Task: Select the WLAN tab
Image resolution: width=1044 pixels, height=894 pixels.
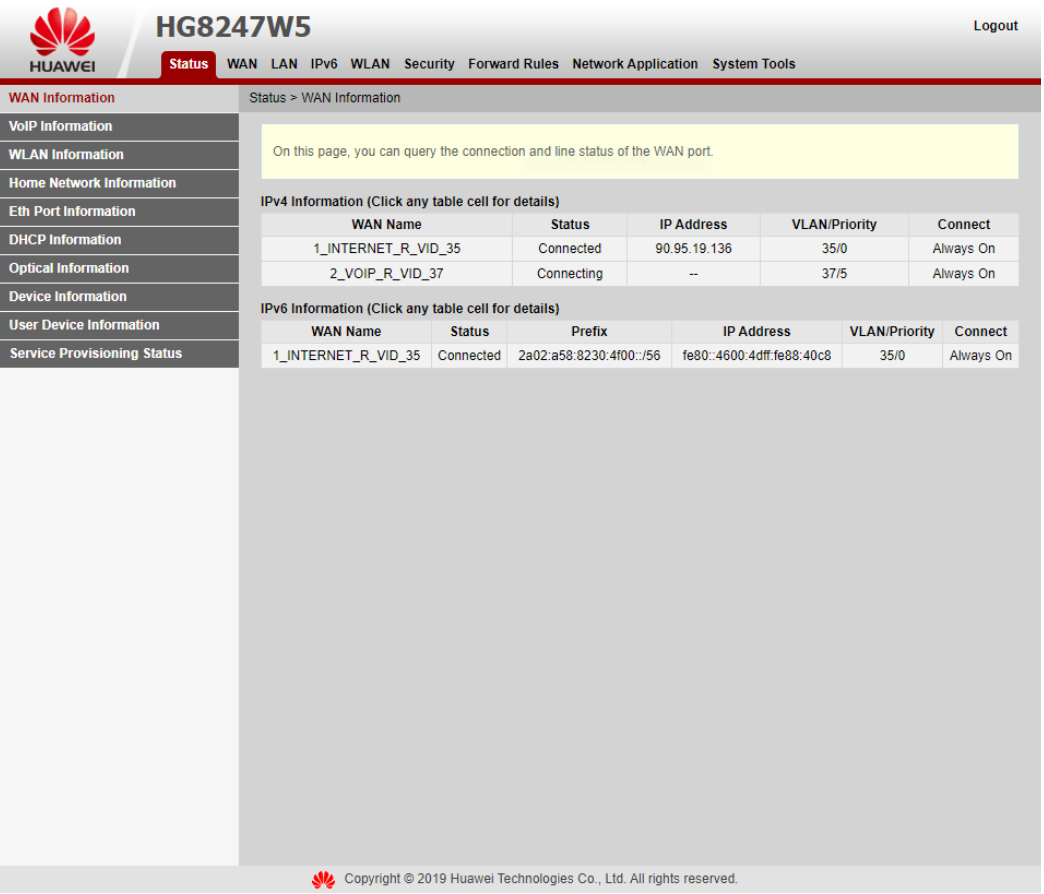Action: [x=370, y=64]
